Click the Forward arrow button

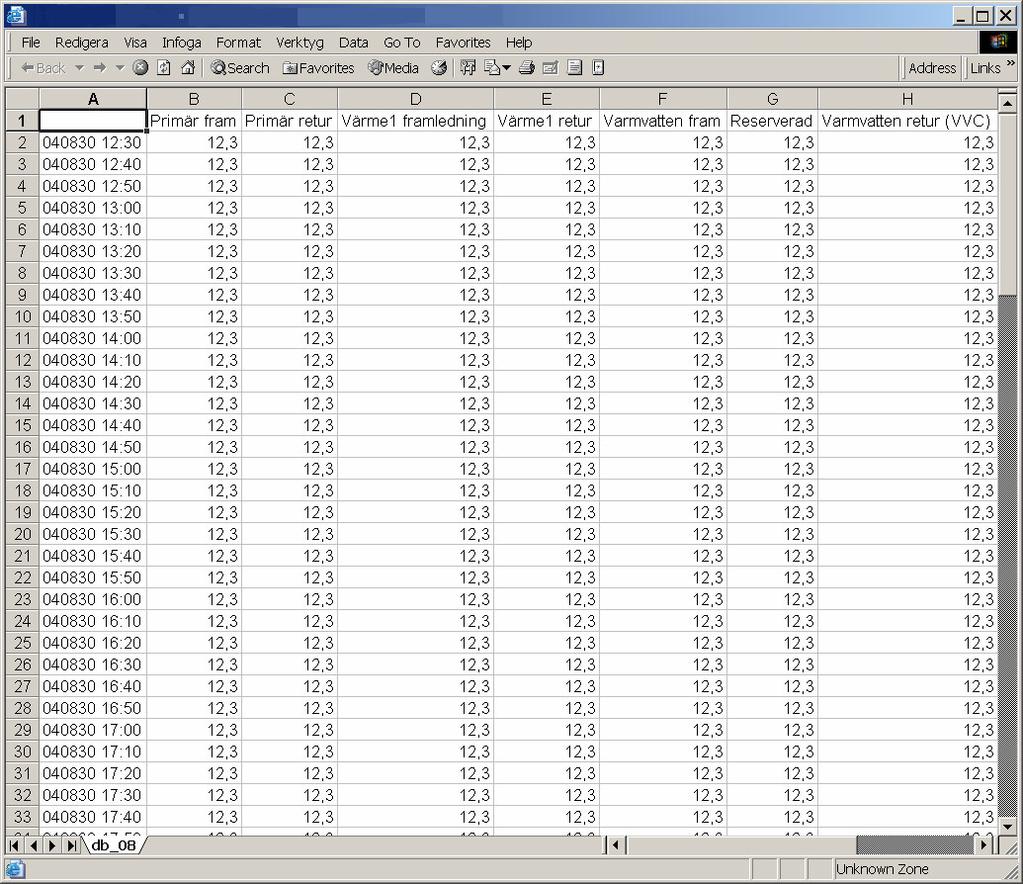[x=100, y=68]
